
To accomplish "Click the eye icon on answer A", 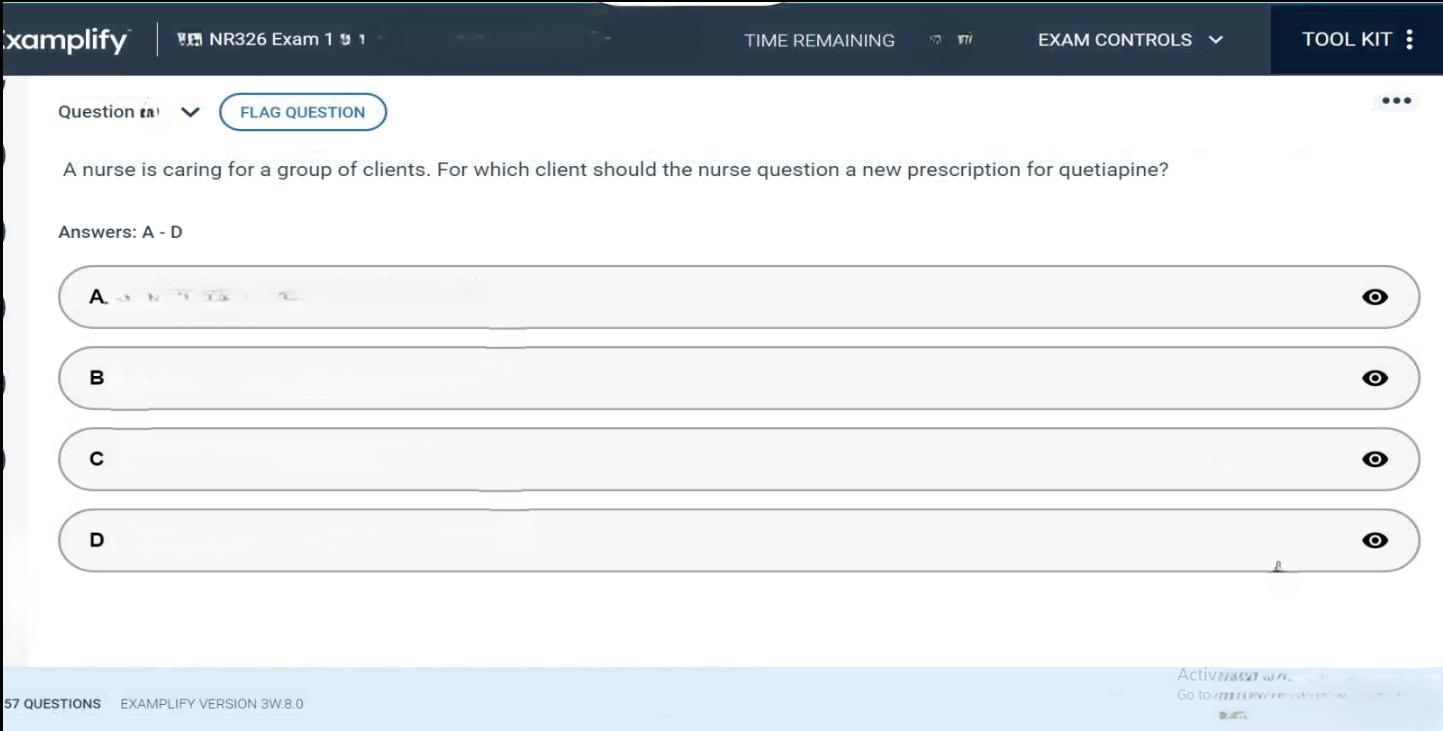I will coord(1376,297).
